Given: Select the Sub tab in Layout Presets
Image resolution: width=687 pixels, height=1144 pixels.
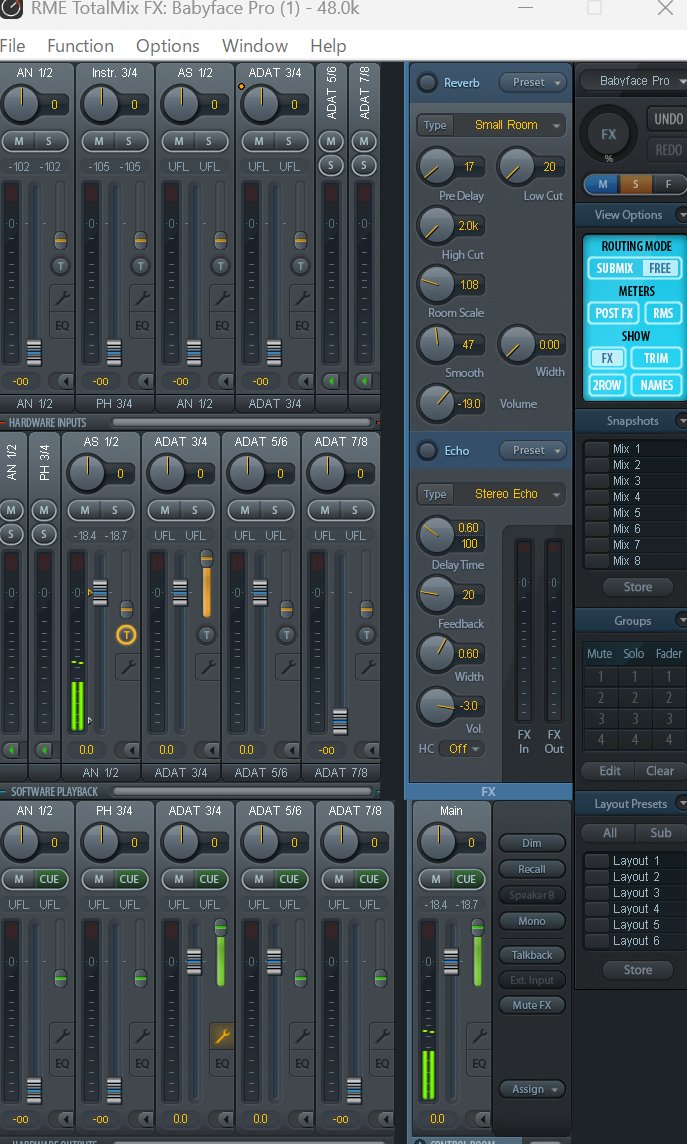Looking at the screenshot, I should pos(661,833).
